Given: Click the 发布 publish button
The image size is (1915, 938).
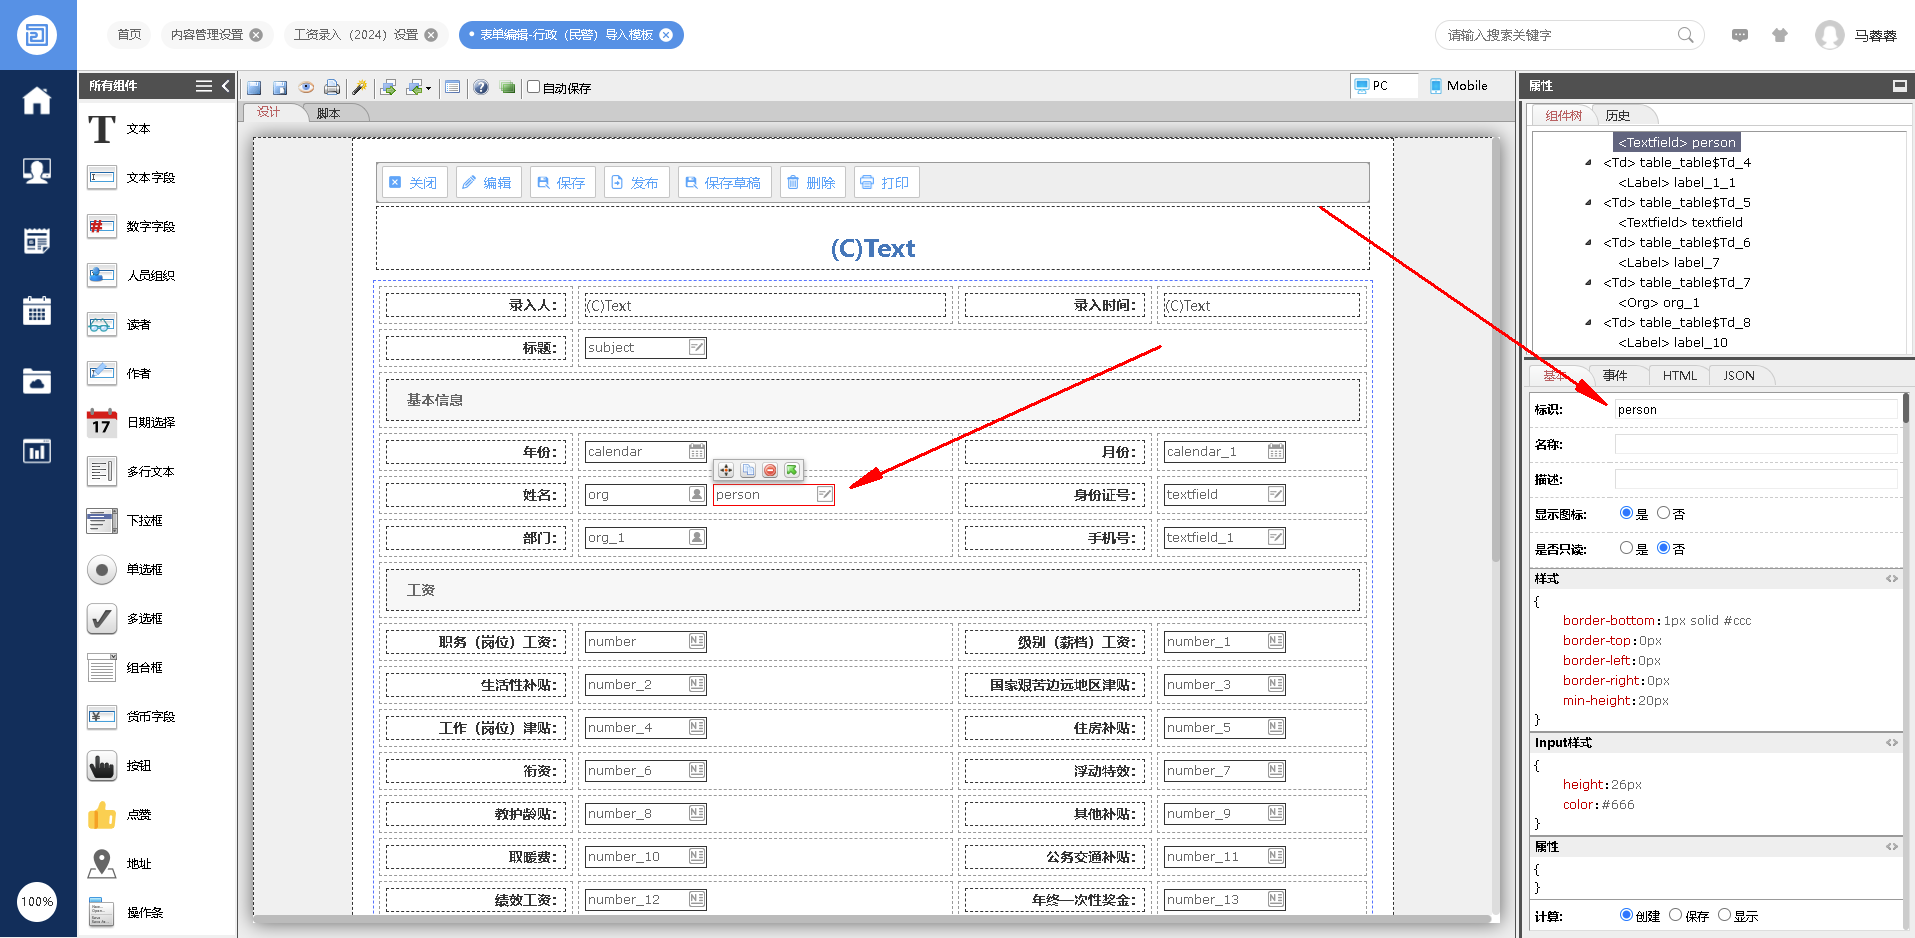Looking at the screenshot, I should tap(635, 183).
